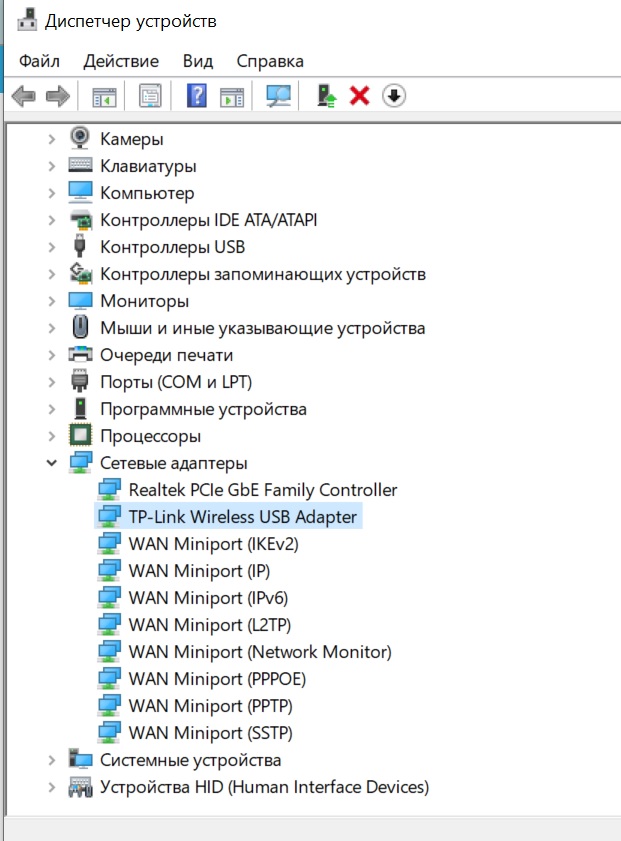Click the storage controllers category icon
The image size is (621, 841).
coord(80,273)
